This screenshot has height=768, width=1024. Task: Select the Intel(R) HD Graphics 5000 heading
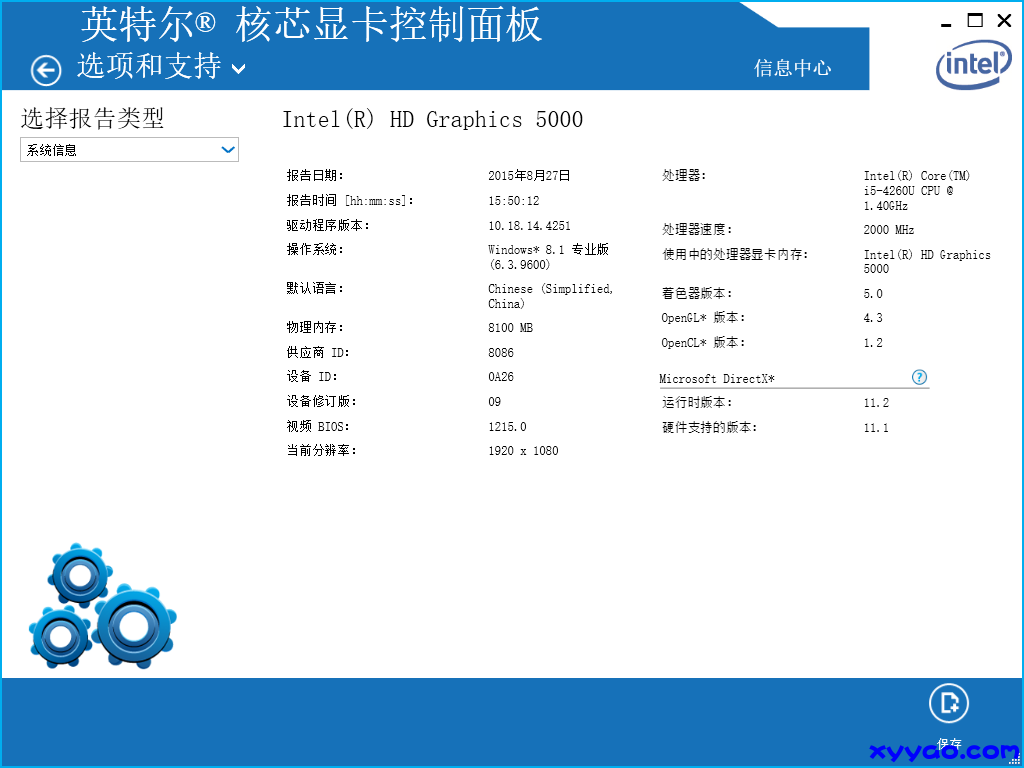click(x=432, y=120)
